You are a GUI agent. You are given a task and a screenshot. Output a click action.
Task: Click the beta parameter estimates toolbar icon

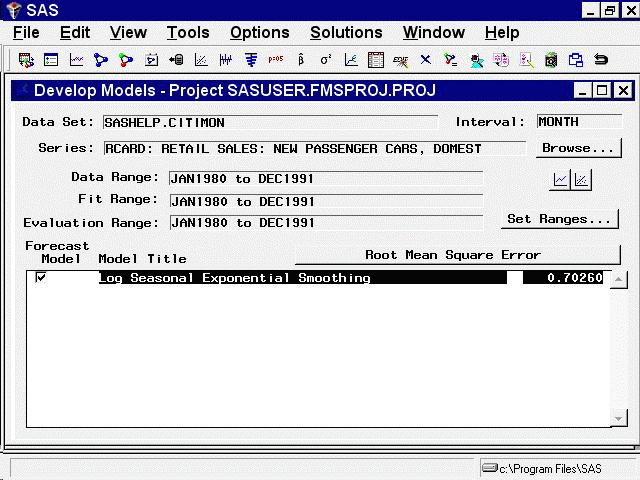[x=300, y=60]
